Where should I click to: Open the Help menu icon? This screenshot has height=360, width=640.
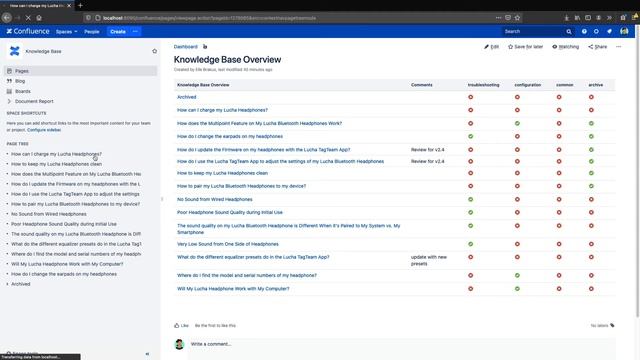tap(584, 31)
